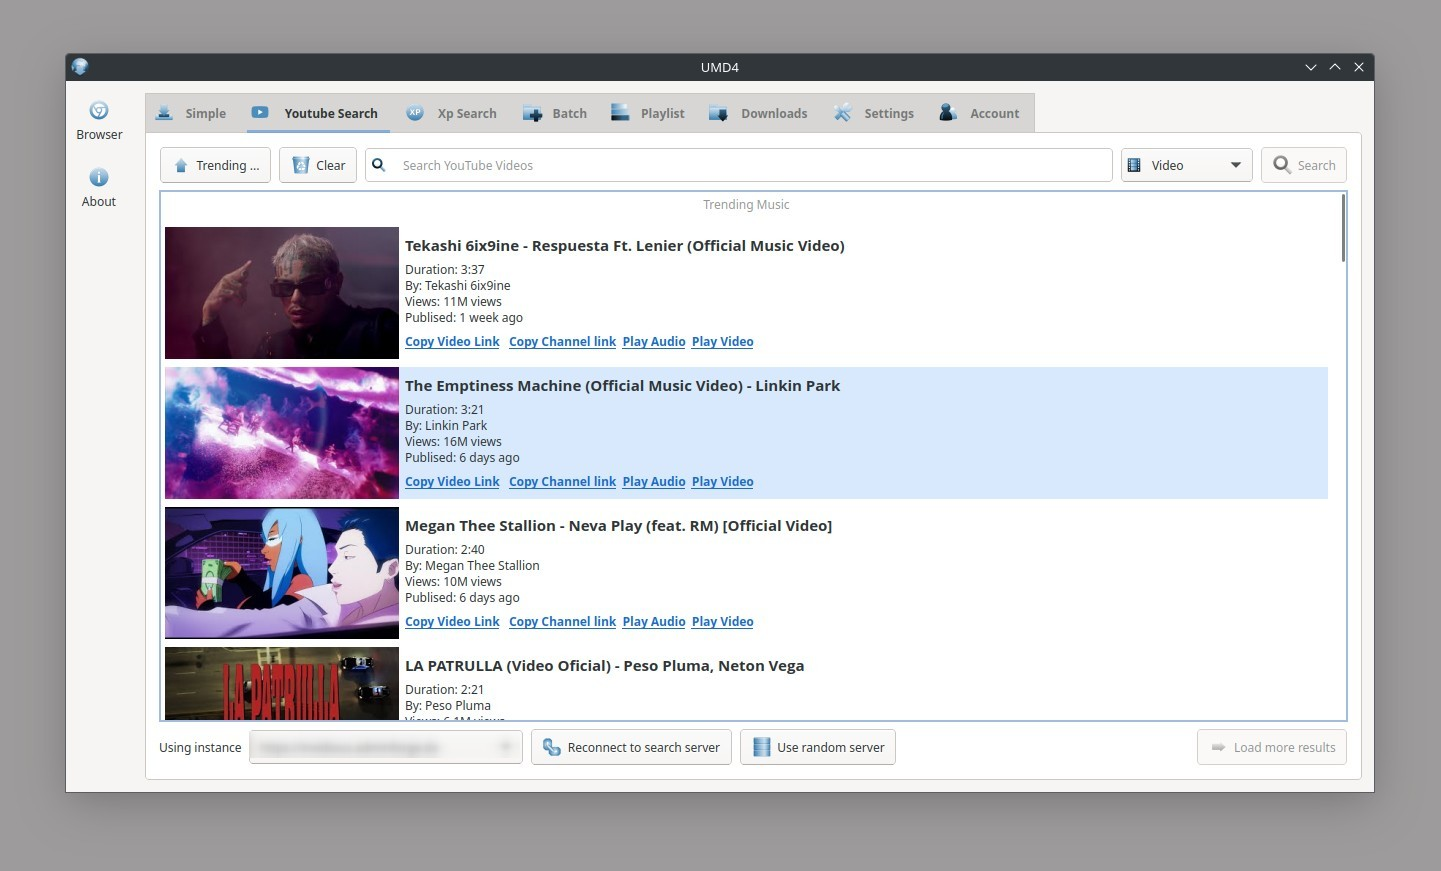Focus the Search YouTube Videos field
1441x871 pixels.
(739, 165)
